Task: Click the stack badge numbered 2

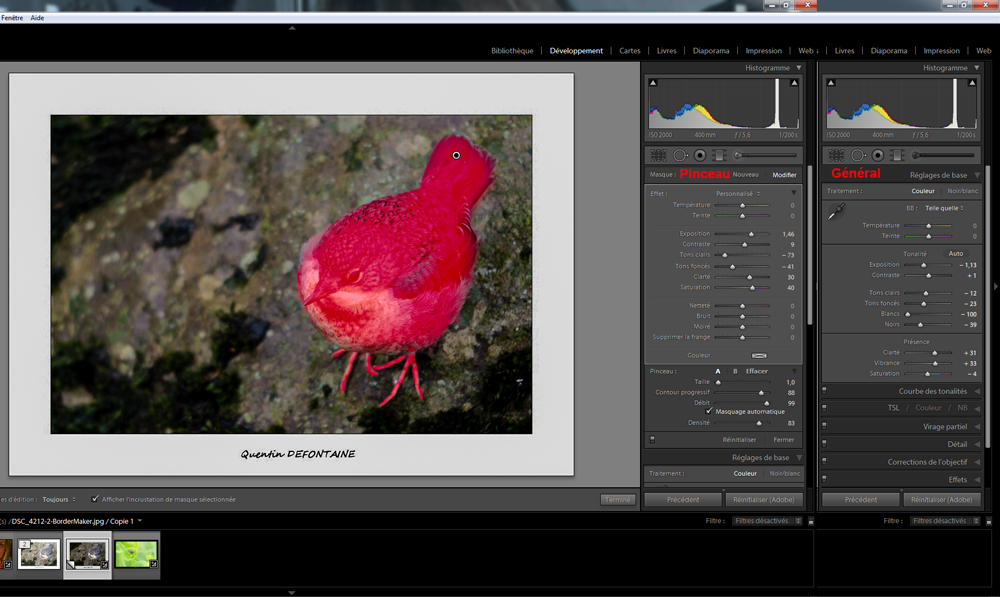Action: (24, 544)
